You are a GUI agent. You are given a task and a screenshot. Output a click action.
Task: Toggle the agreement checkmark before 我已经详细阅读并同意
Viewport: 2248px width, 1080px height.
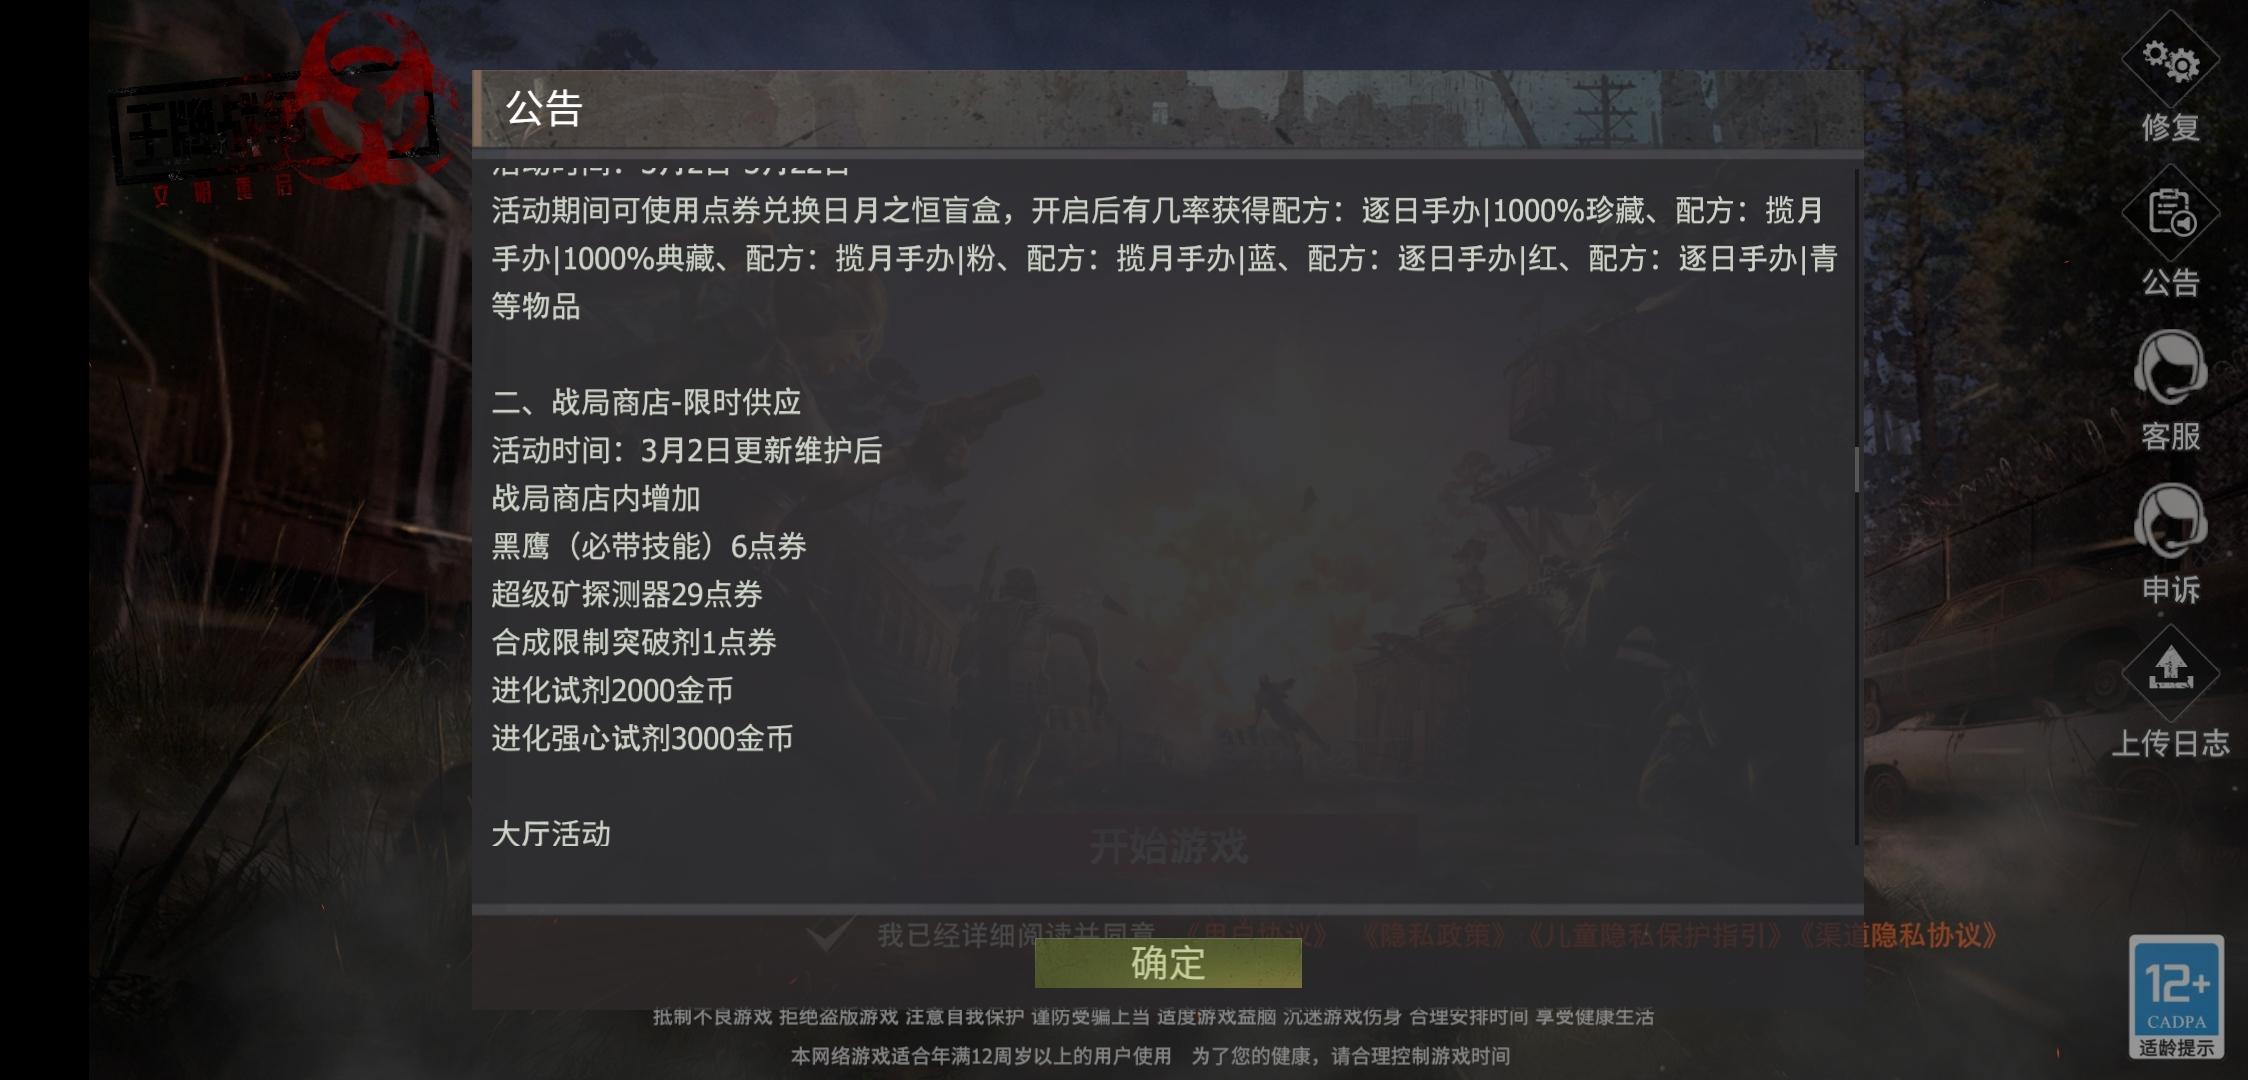click(830, 934)
